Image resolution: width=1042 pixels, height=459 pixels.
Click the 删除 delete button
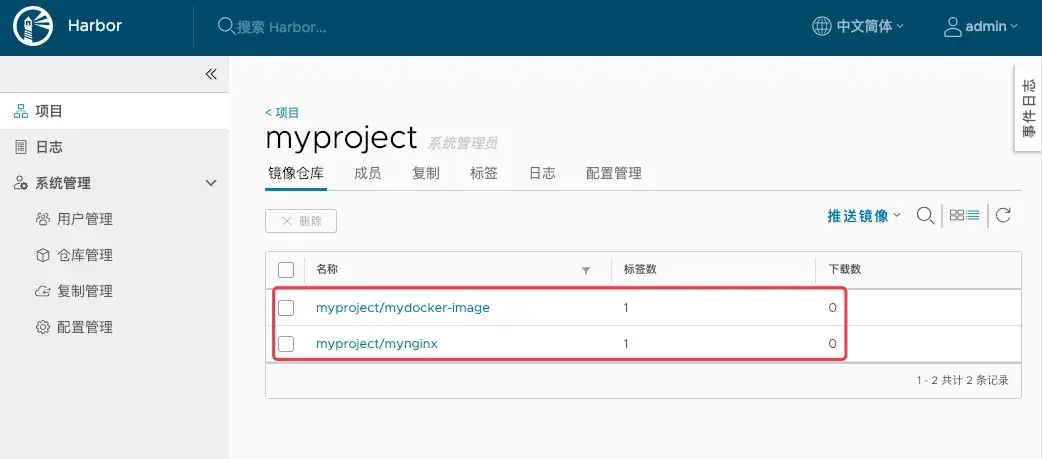coord(301,221)
